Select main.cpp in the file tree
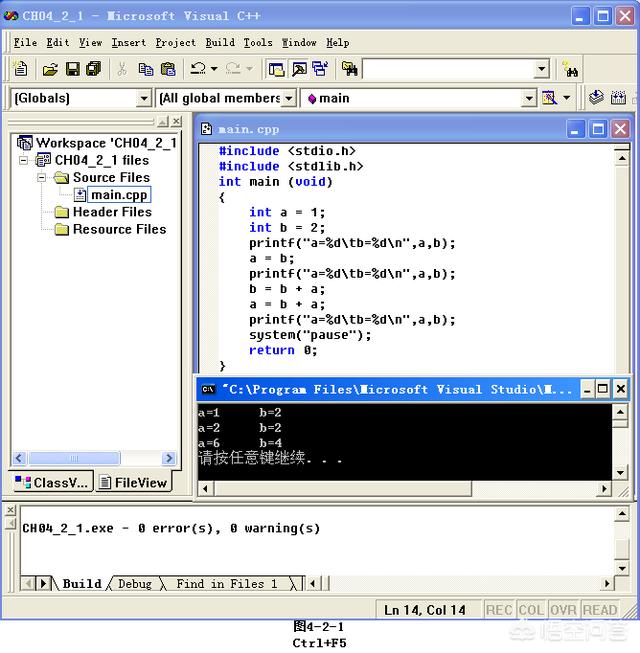This screenshot has height=653, width=640. [119, 195]
